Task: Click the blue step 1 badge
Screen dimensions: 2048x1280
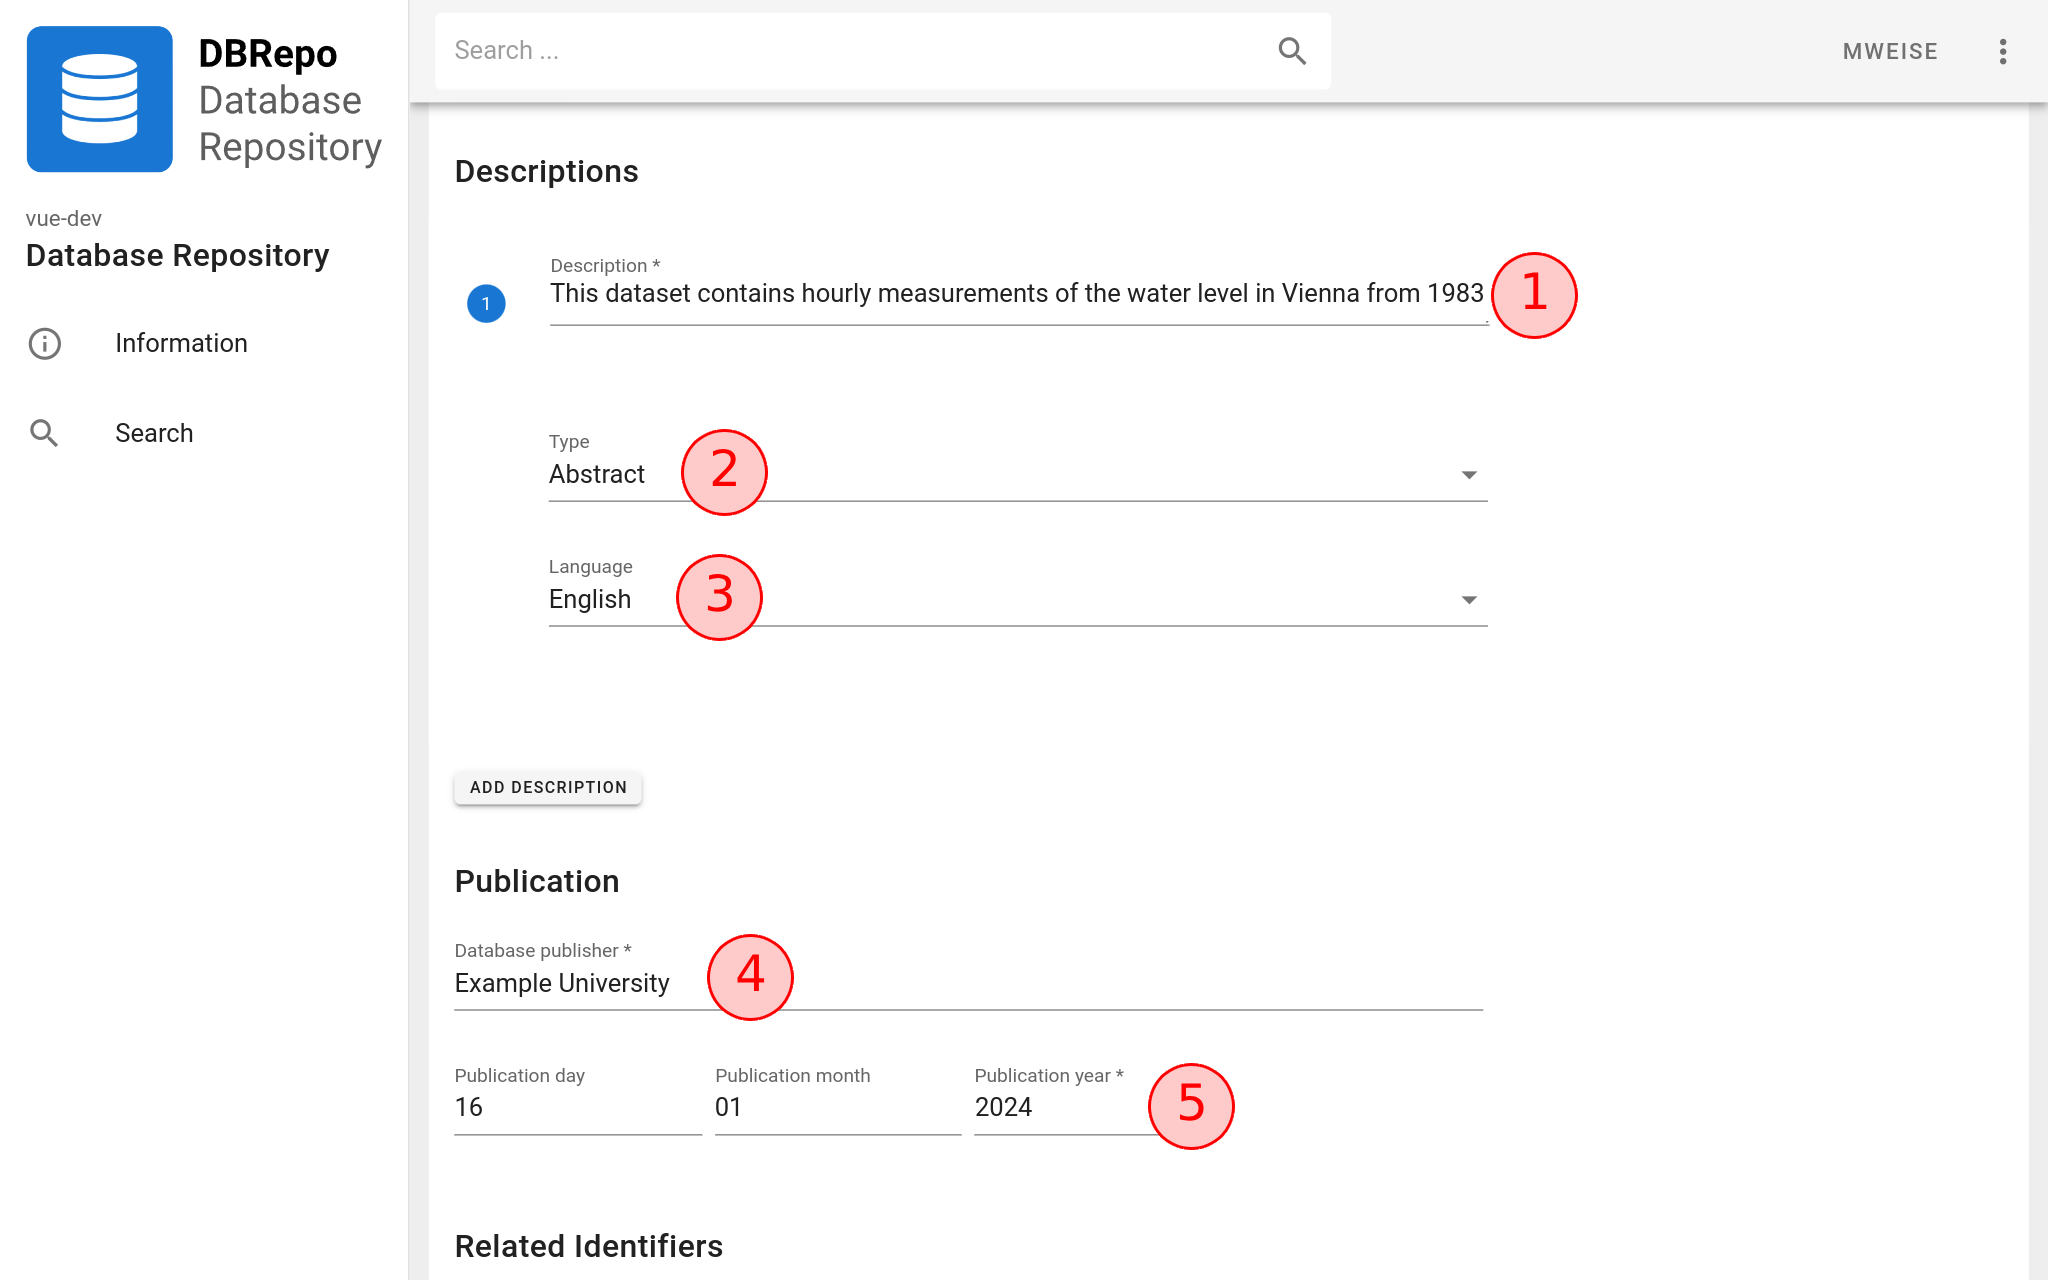Action: click(x=486, y=304)
